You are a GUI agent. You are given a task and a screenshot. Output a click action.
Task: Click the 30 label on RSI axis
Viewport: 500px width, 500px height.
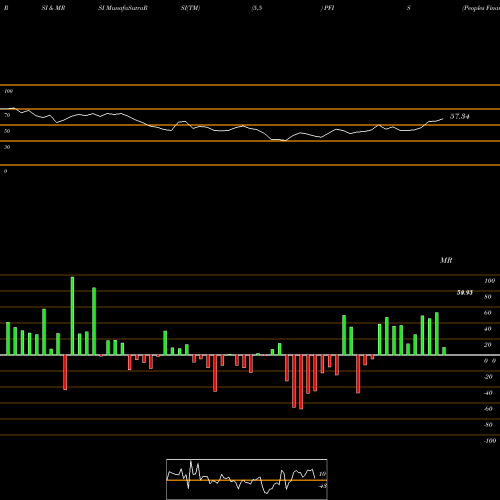tap(7, 147)
